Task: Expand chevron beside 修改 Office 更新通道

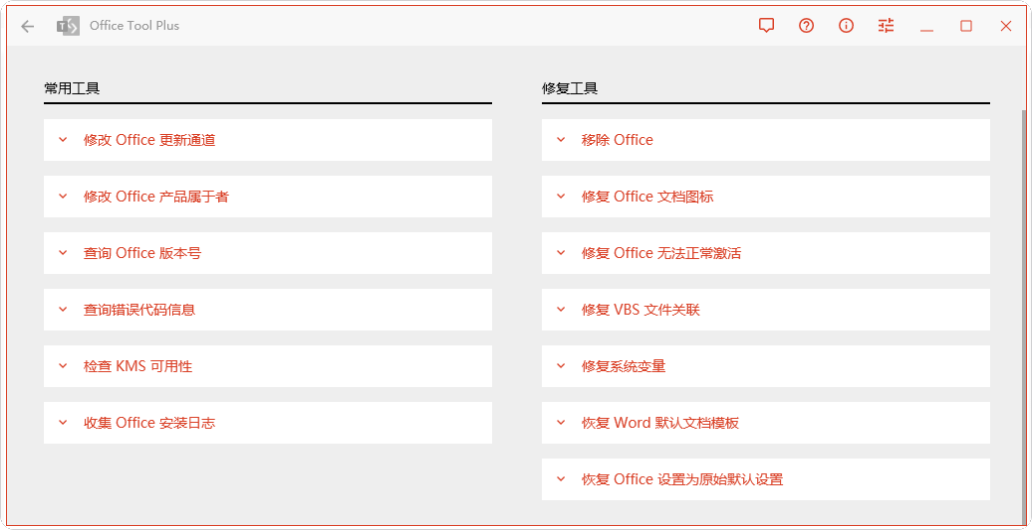Action: coord(63,140)
